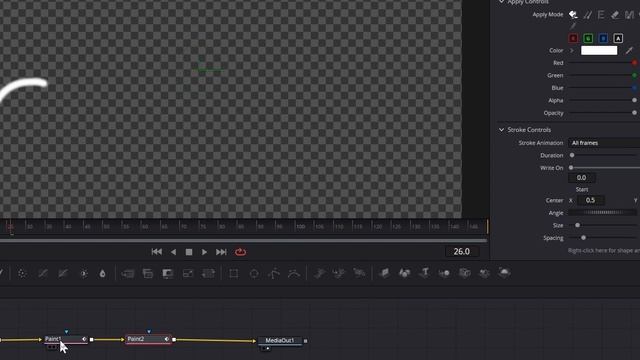Select the Paint2 node
This screenshot has height=360, width=640.
[x=148, y=339]
